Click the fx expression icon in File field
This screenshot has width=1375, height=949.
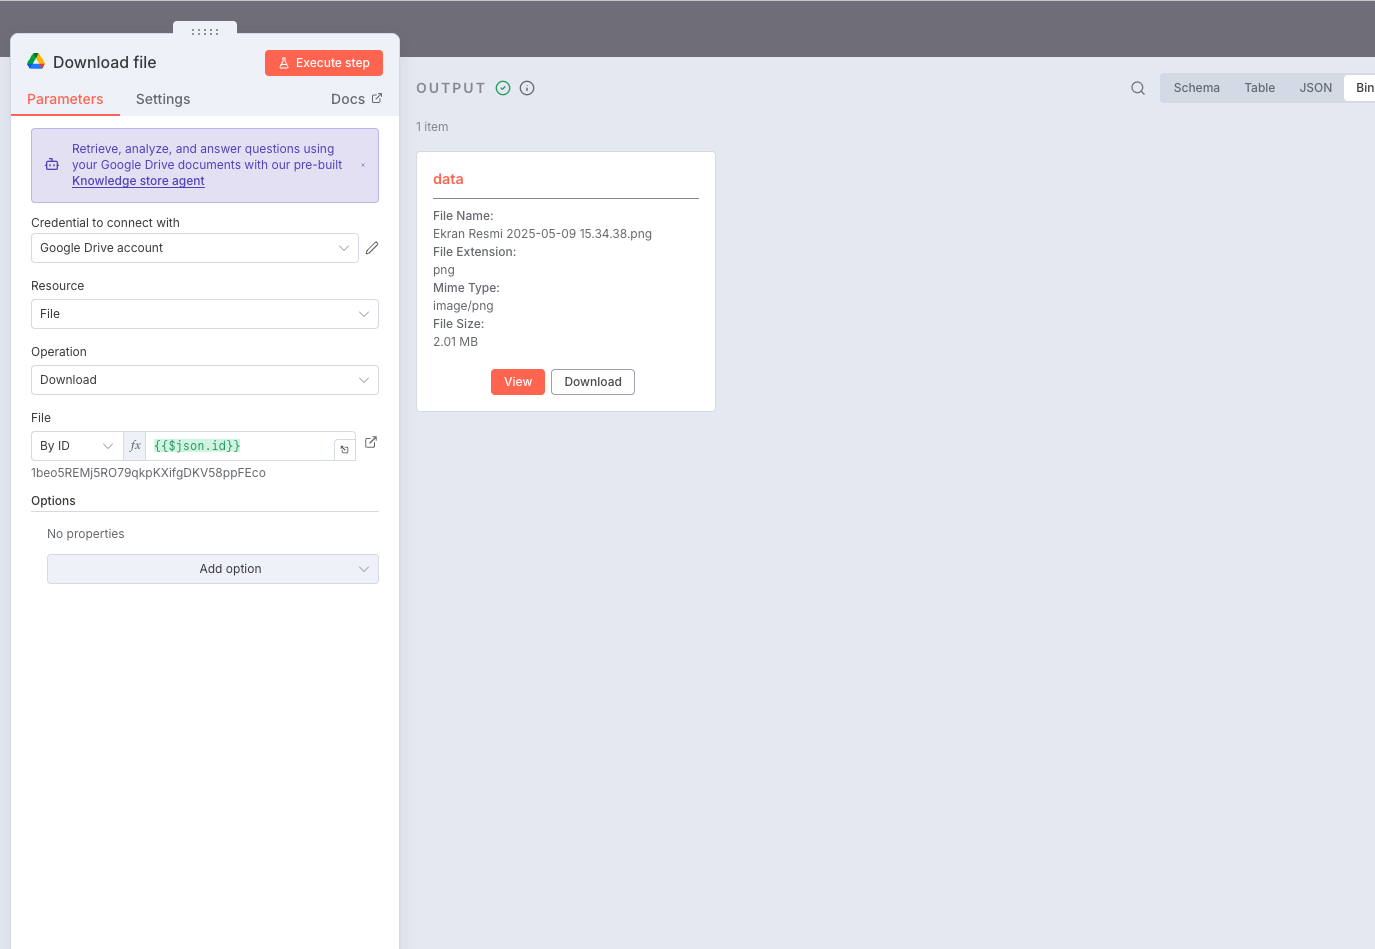pyautogui.click(x=135, y=446)
